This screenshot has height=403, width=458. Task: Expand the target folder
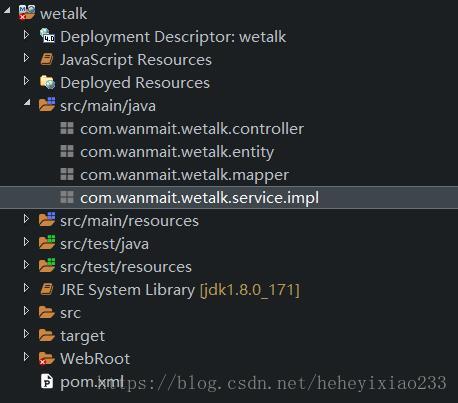pos(26,334)
